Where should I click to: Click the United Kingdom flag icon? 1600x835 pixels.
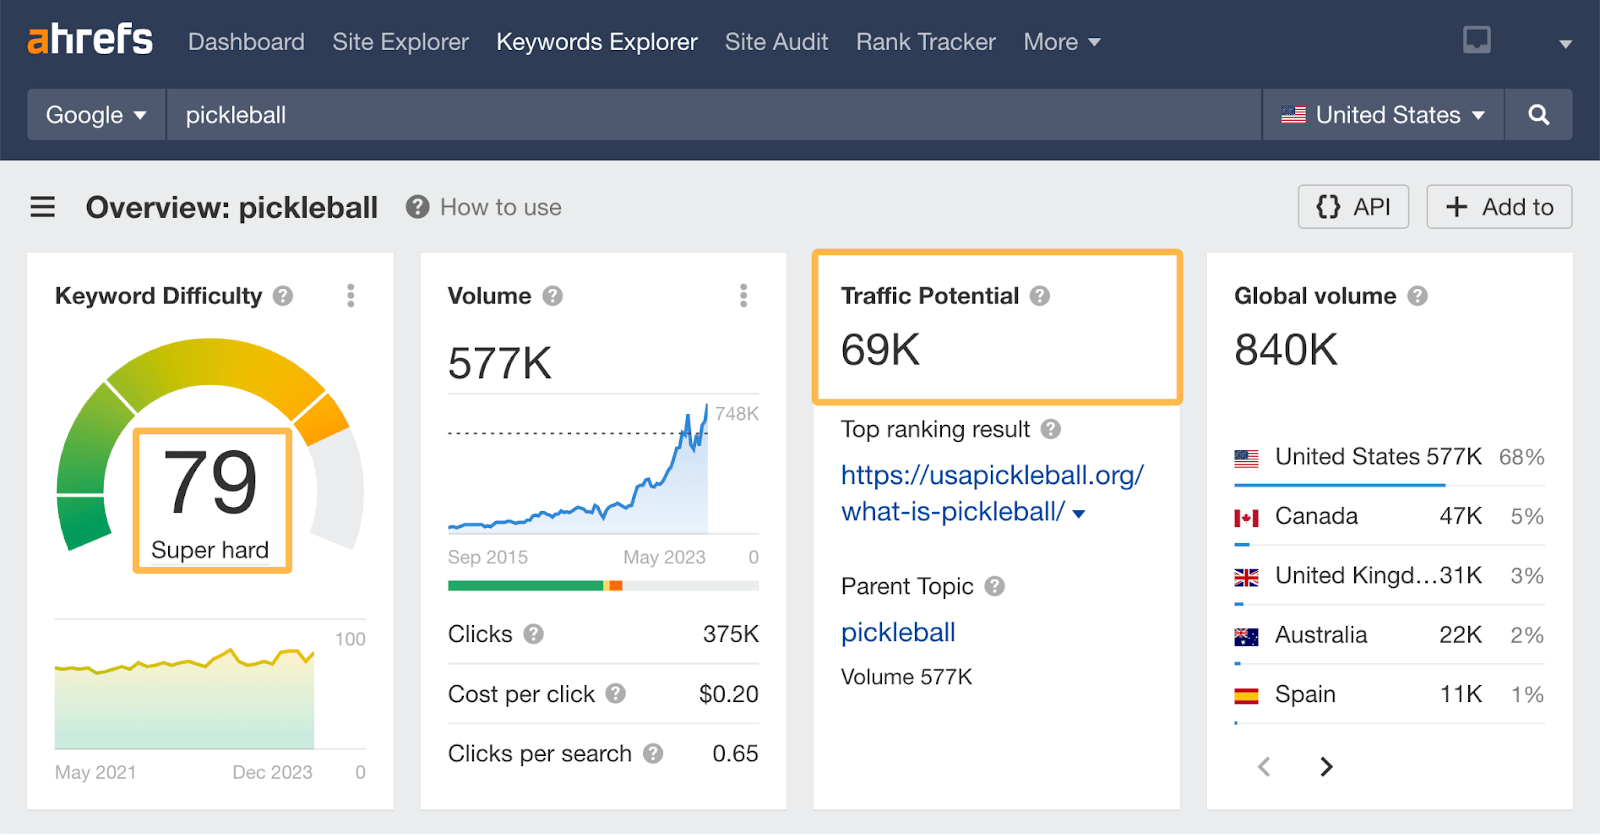coord(1246,577)
